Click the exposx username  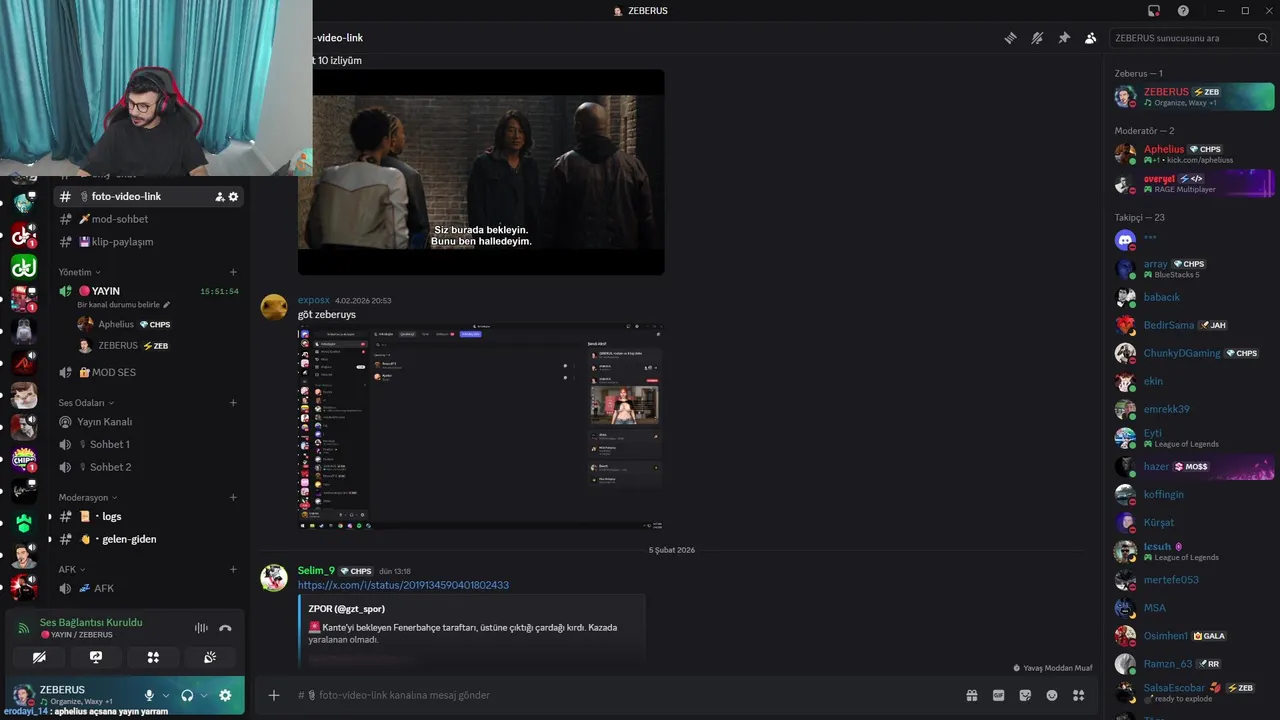[314, 300]
